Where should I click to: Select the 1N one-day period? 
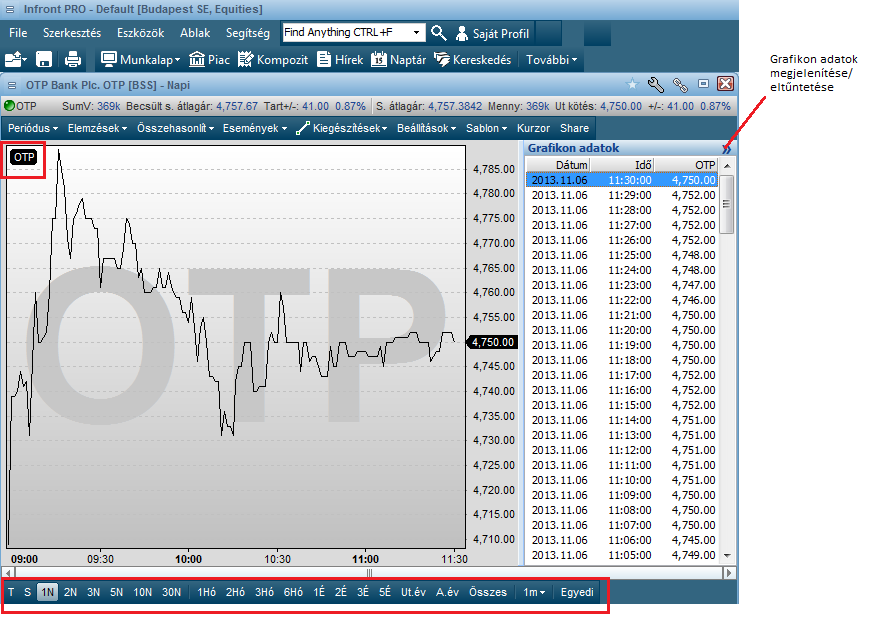[x=48, y=592]
